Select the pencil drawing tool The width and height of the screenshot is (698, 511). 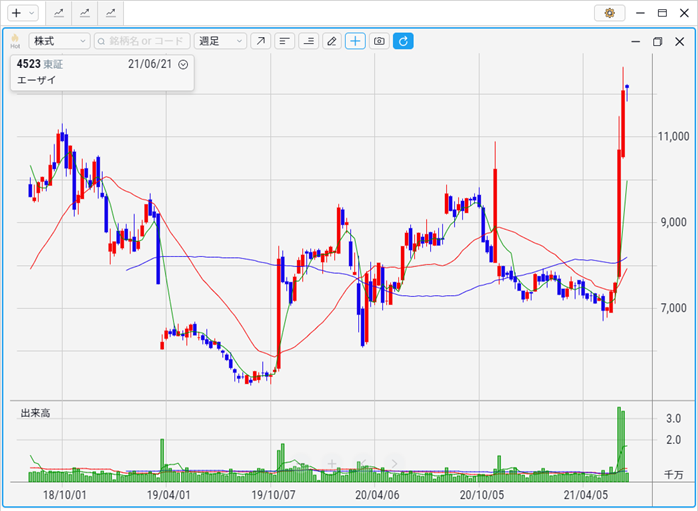tap(332, 41)
